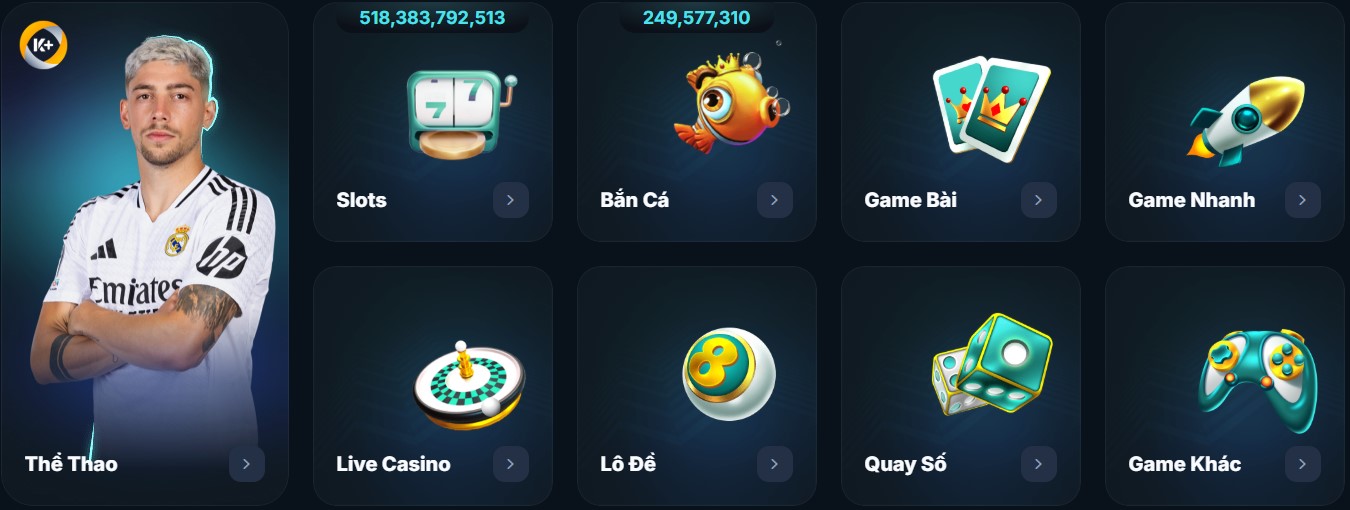Click the teal dice icon
The width and height of the screenshot is (1350, 510).
point(992,365)
